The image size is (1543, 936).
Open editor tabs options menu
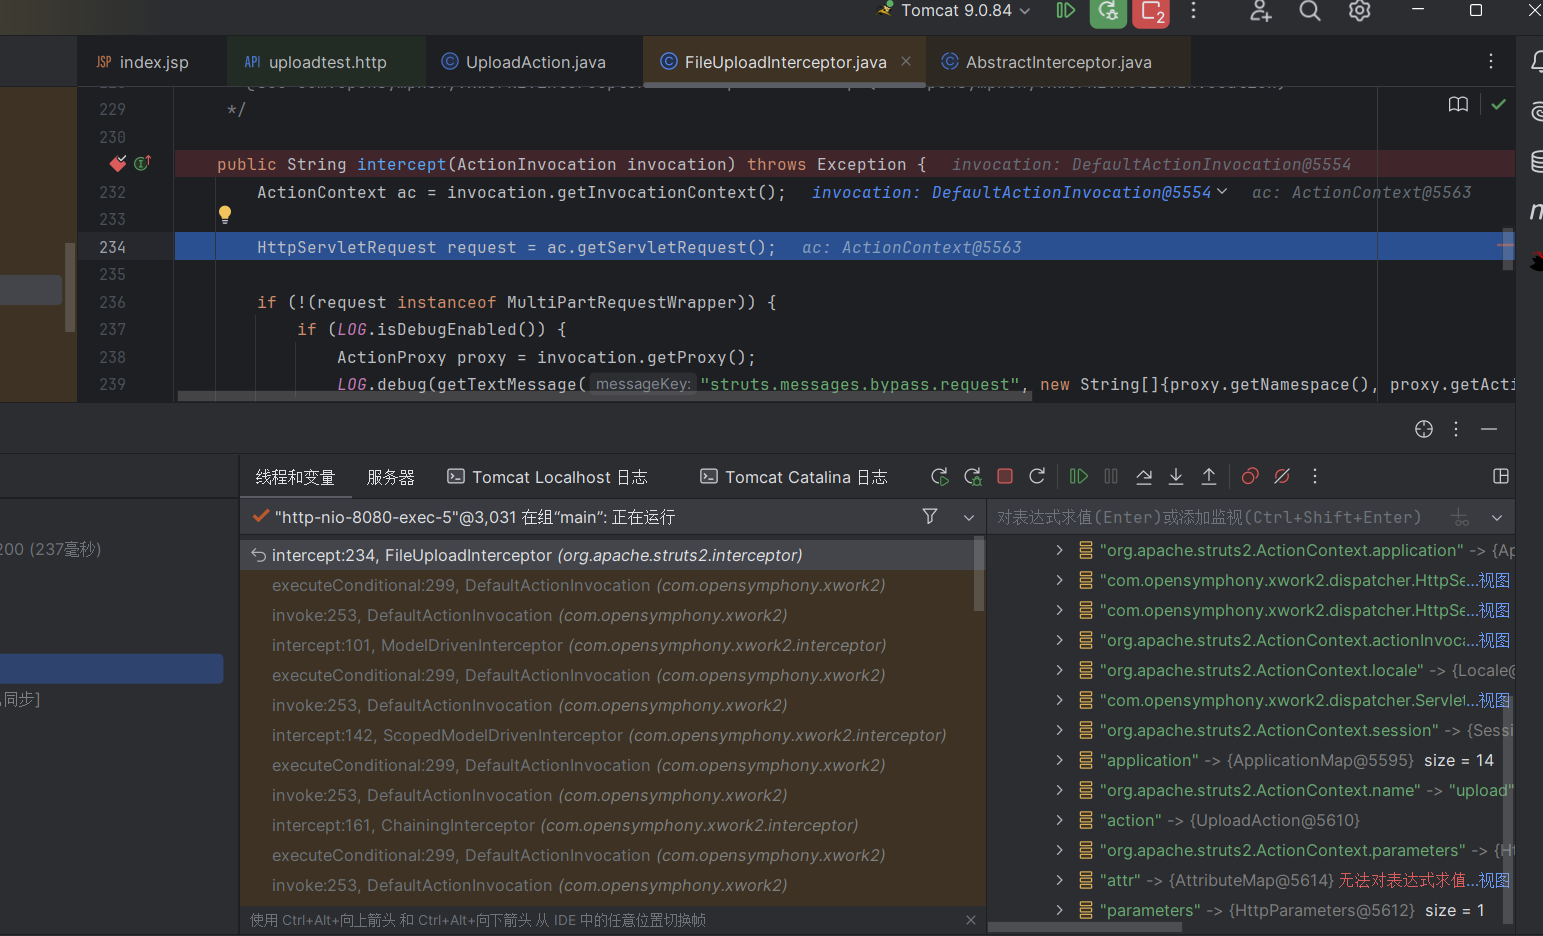[x=1490, y=61]
